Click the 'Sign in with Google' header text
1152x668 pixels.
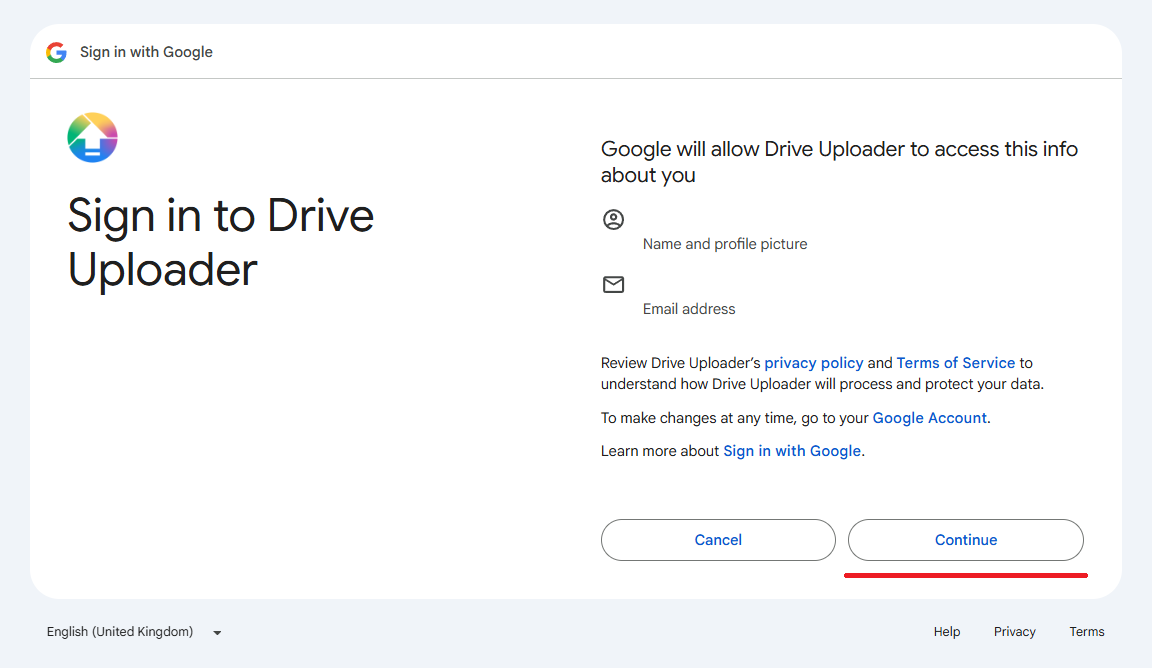pos(146,52)
